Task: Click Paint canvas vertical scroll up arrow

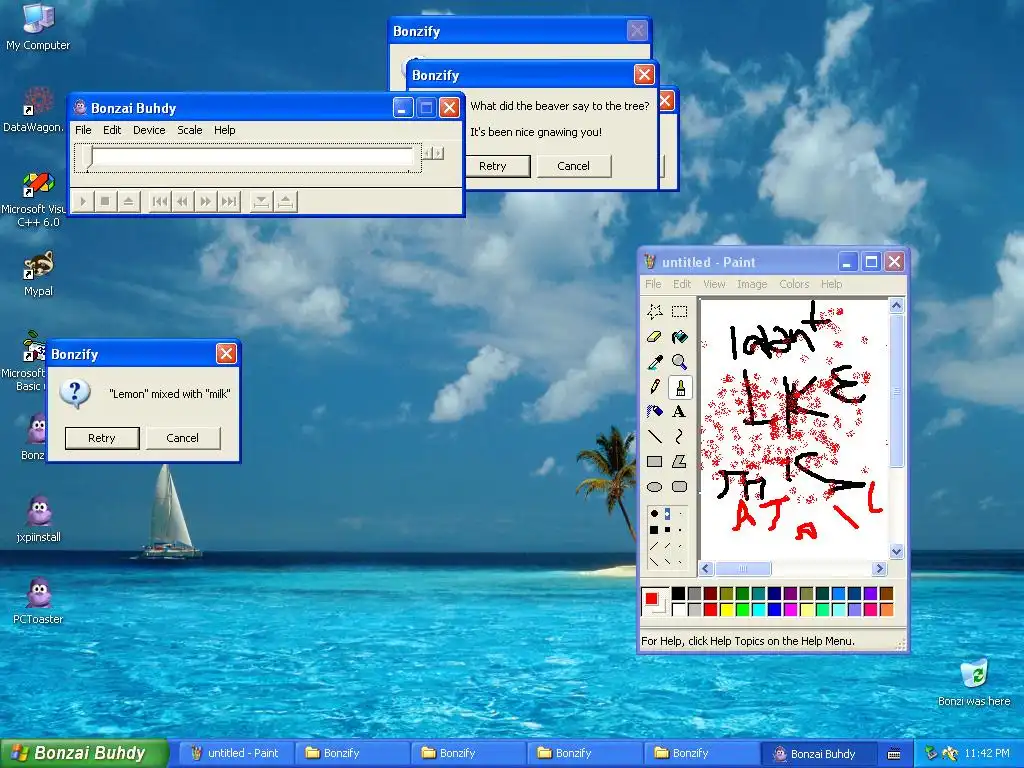Action: pyautogui.click(x=897, y=305)
